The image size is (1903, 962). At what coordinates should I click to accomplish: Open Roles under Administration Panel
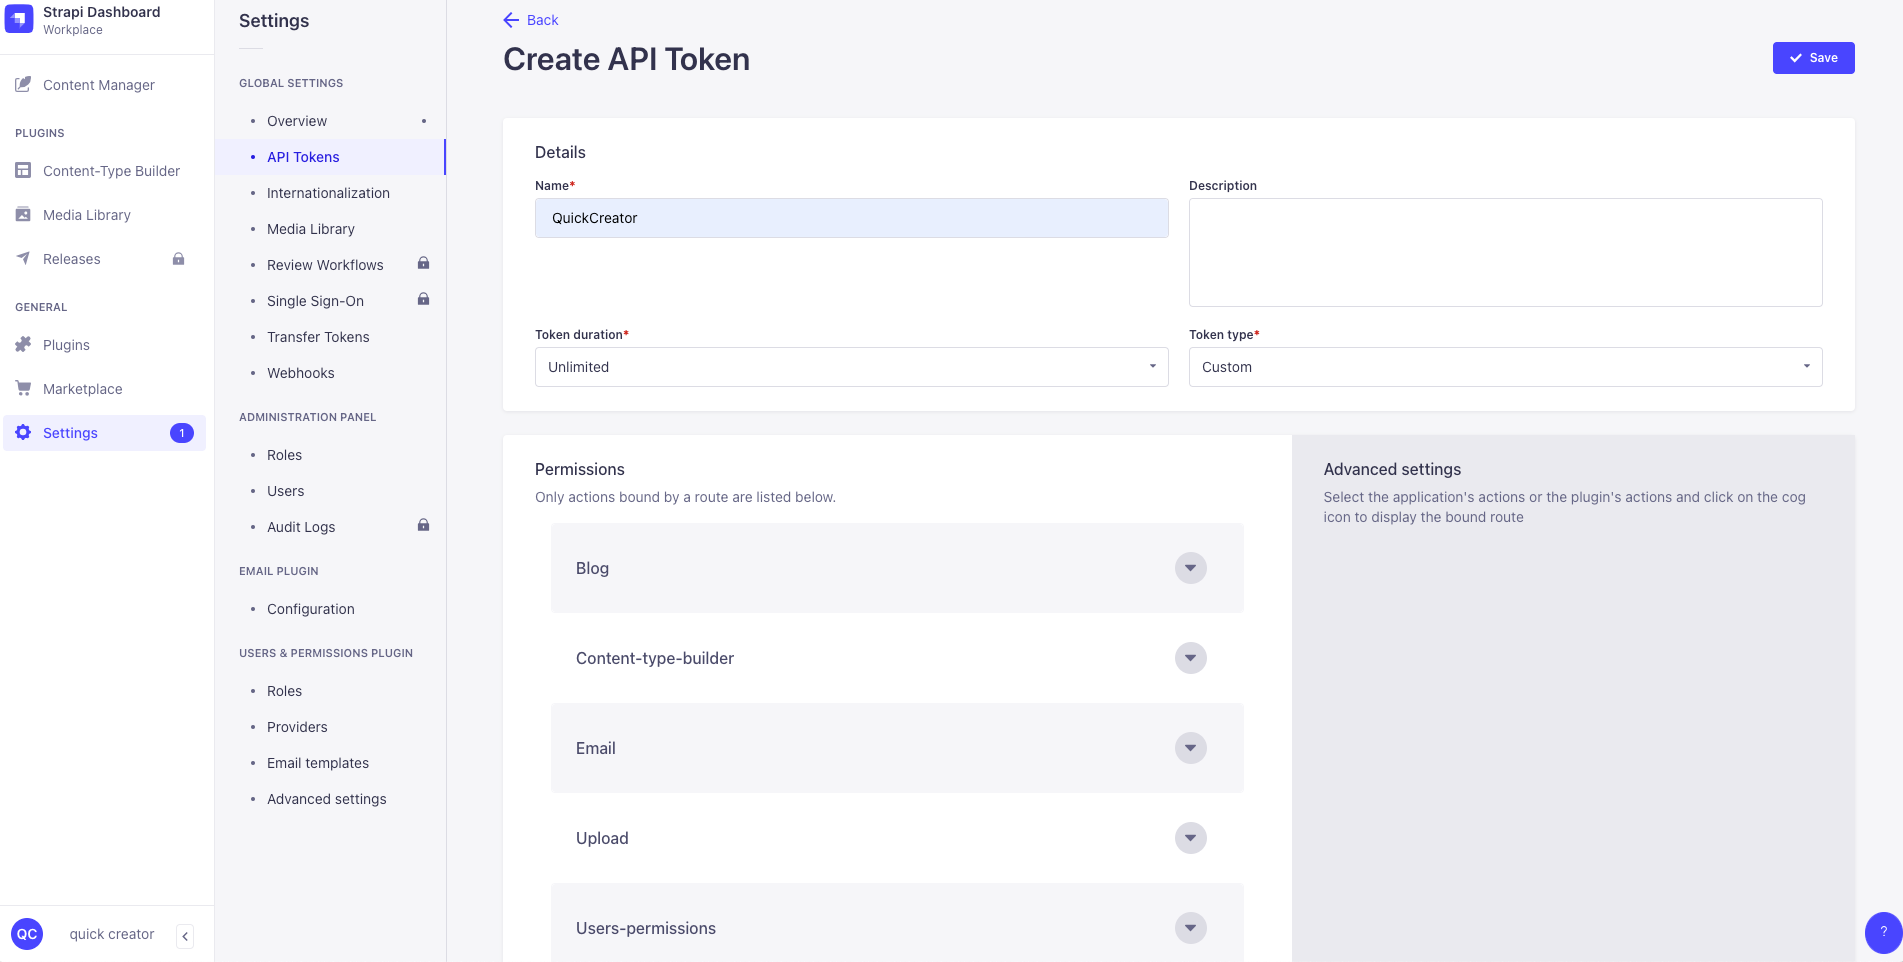coord(284,455)
